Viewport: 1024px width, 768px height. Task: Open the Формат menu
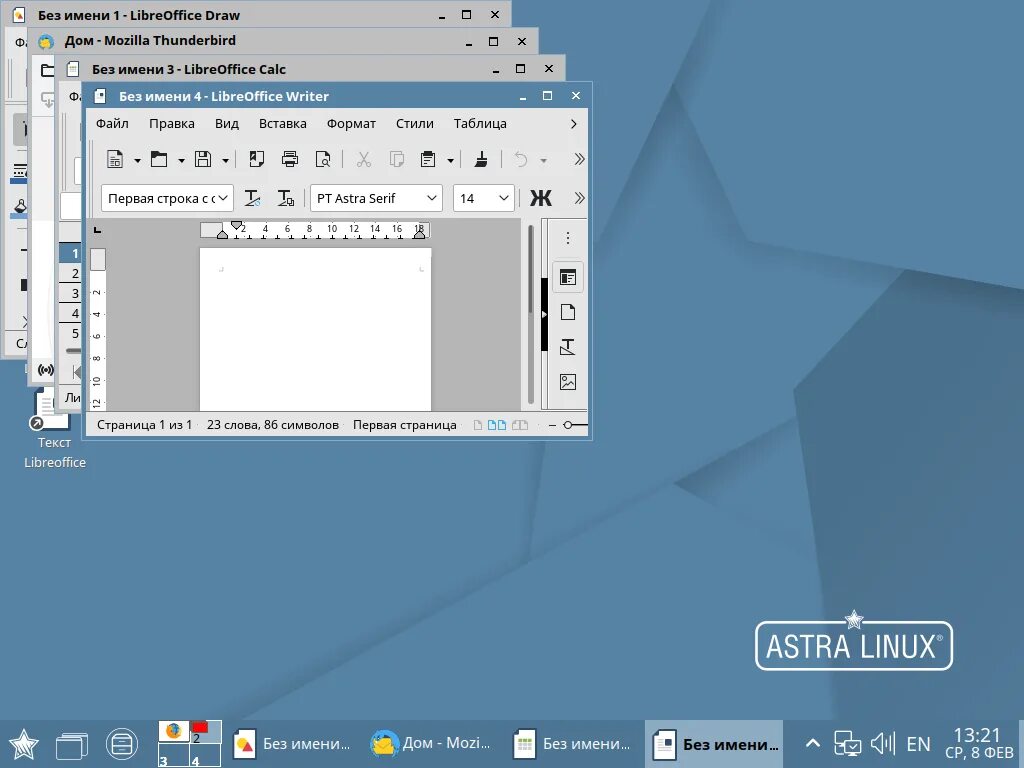[351, 123]
